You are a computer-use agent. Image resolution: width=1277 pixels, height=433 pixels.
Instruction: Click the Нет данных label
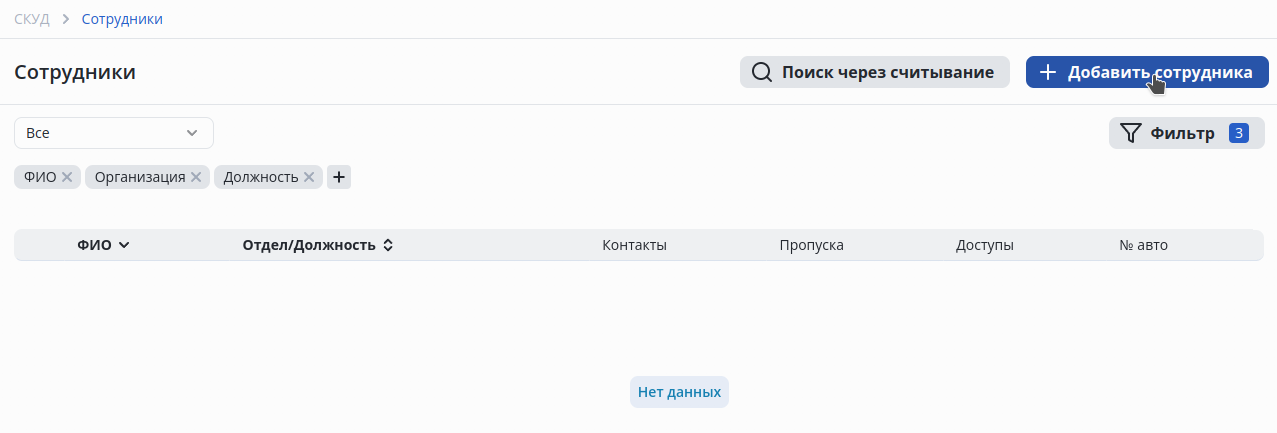679,392
